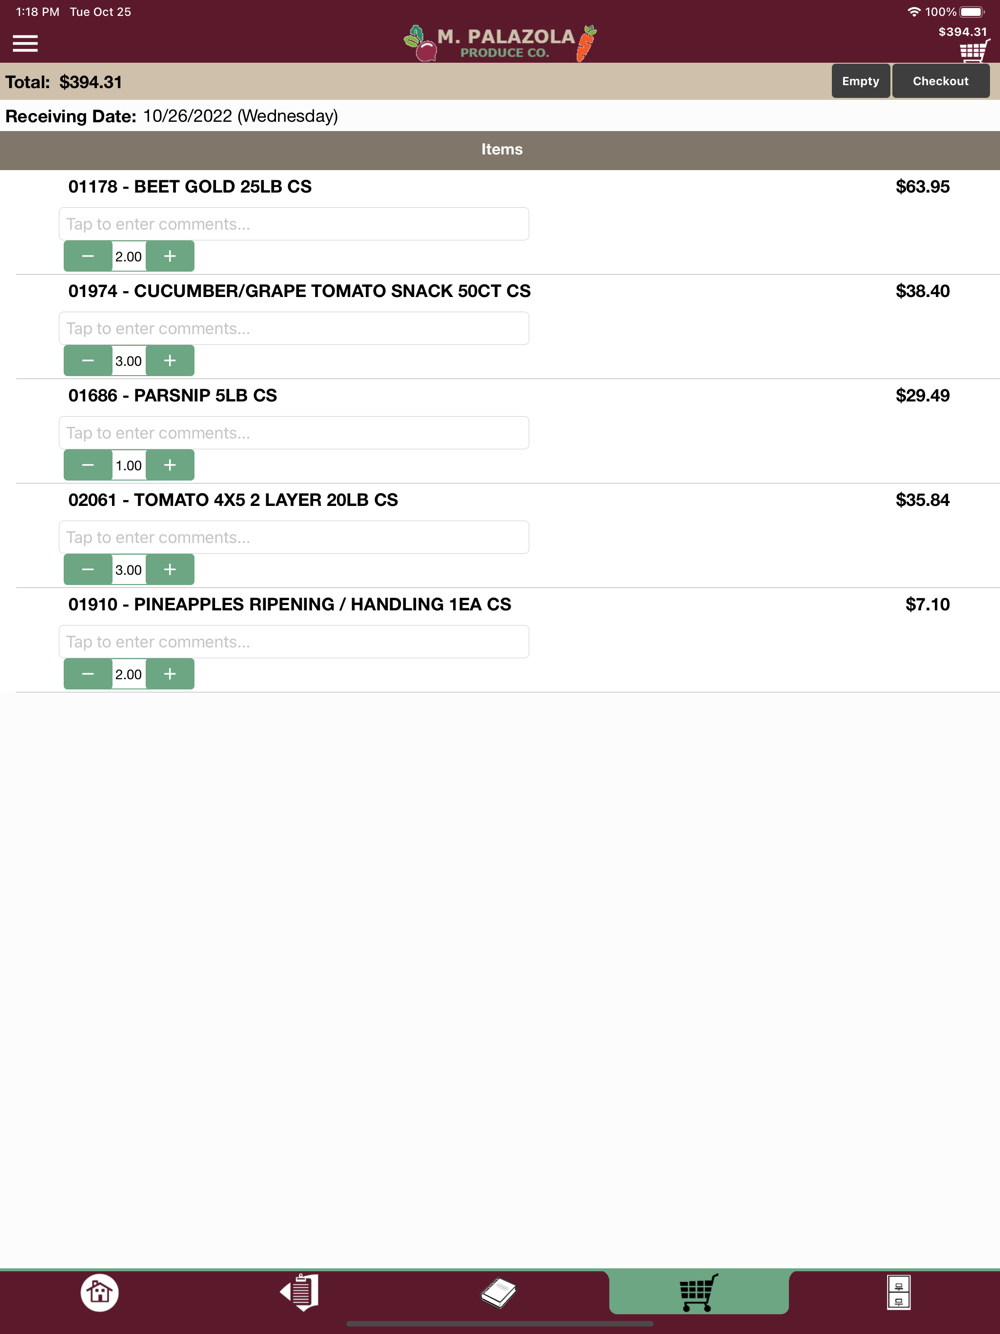Open the catalog book icon
This screenshot has width=1000, height=1334.
click(x=498, y=1292)
